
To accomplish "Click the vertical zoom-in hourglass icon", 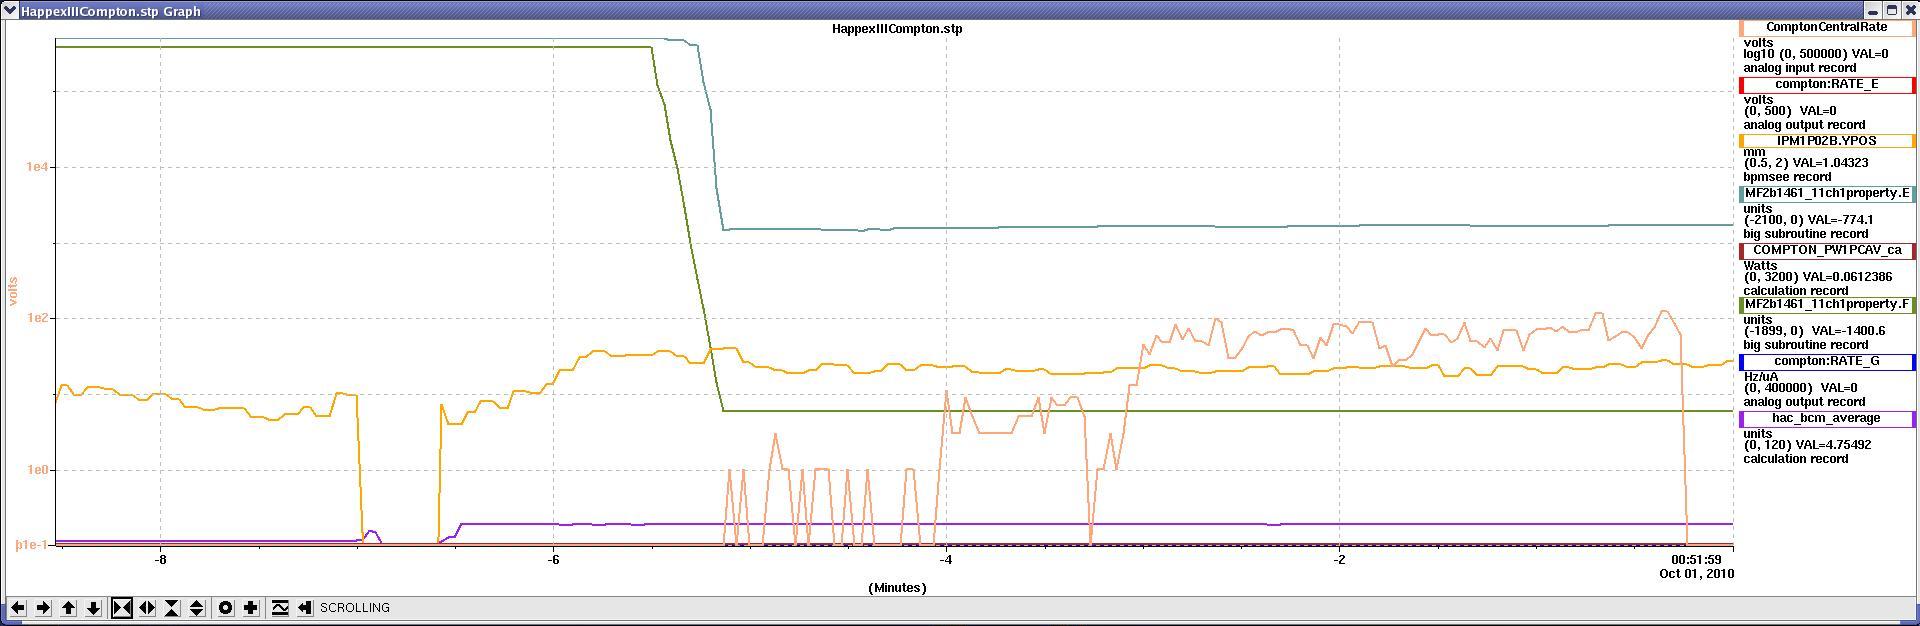I will click(172, 608).
